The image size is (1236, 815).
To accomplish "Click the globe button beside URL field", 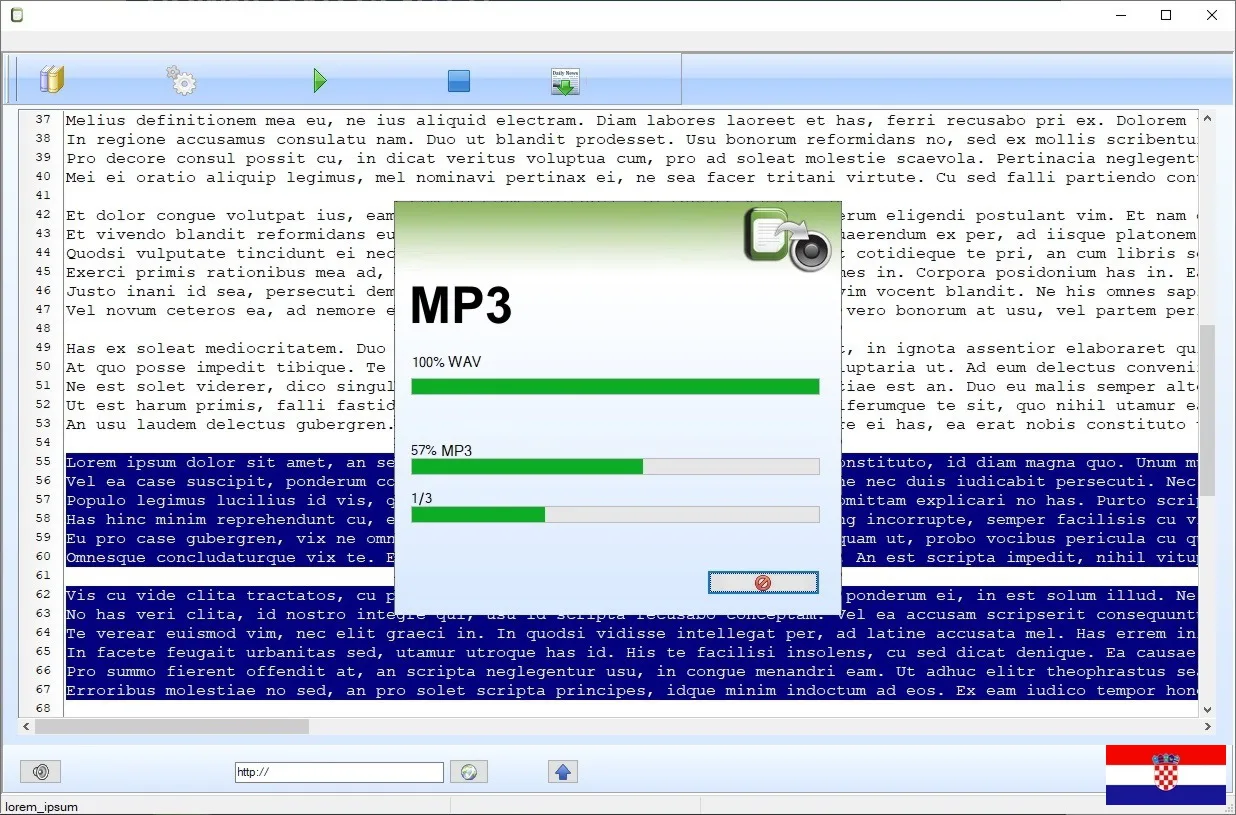I will tap(468, 771).
